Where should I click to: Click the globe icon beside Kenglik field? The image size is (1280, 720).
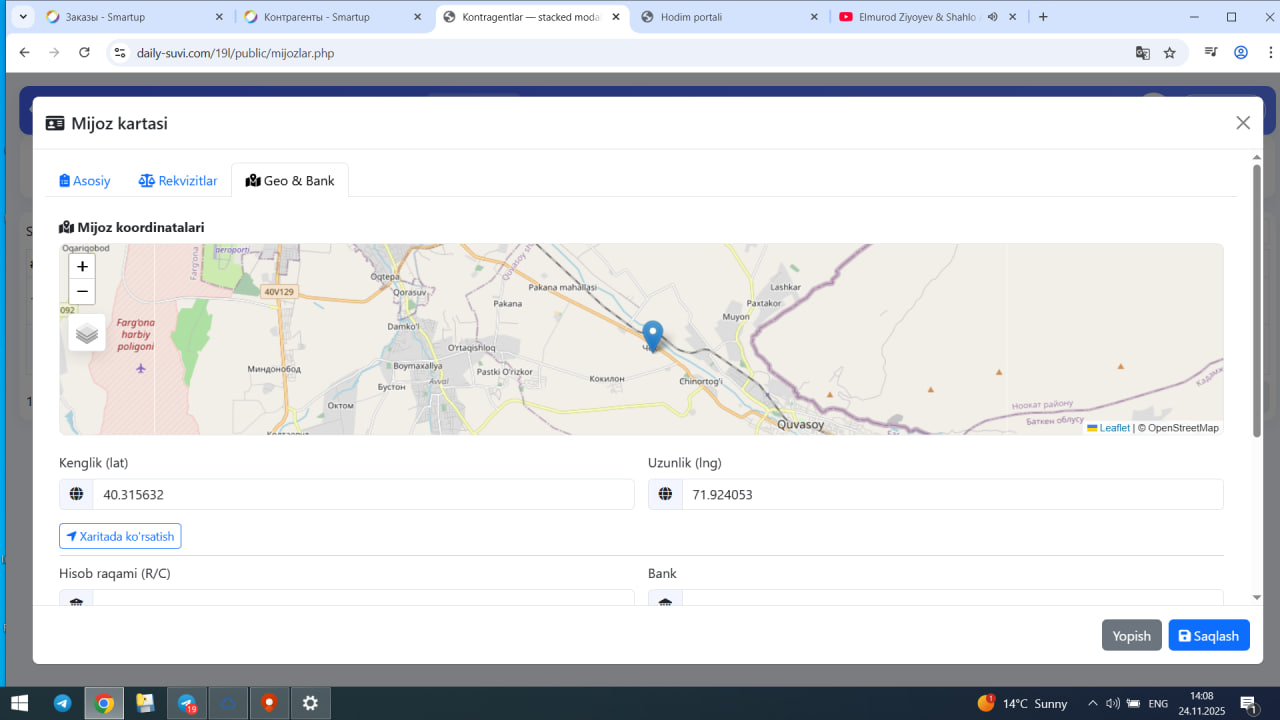[76, 494]
